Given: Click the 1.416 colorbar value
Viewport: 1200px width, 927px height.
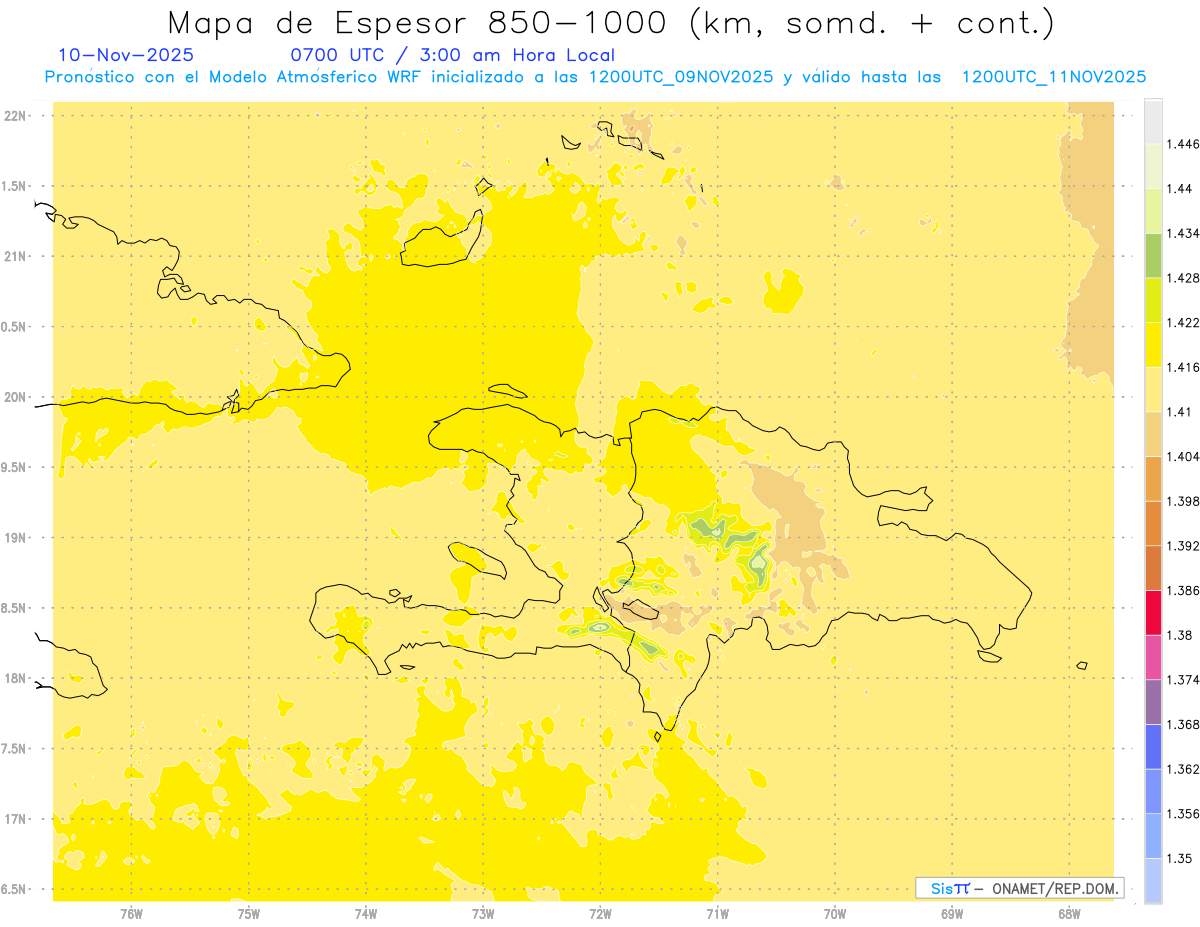Looking at the screenshot, I should [x=1182, y=367].
